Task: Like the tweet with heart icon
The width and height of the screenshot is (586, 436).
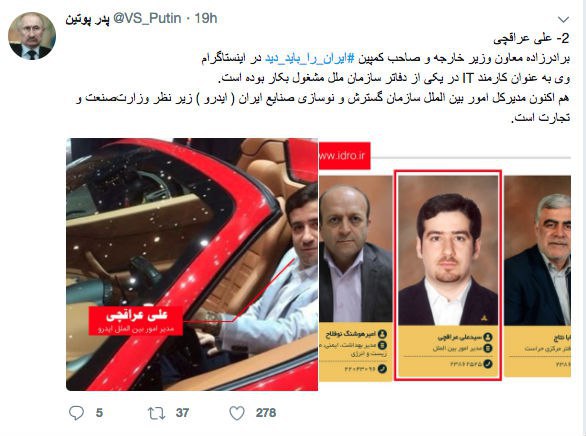Action: click(x=237, y=413)
